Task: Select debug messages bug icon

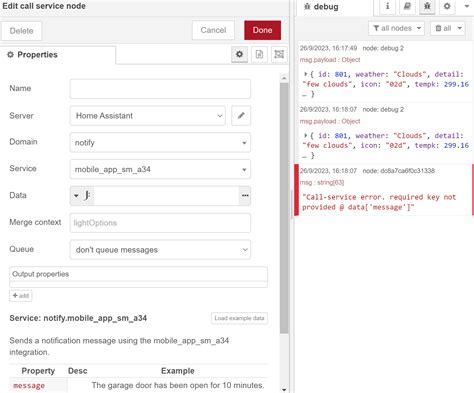Action: click(427, 7)
